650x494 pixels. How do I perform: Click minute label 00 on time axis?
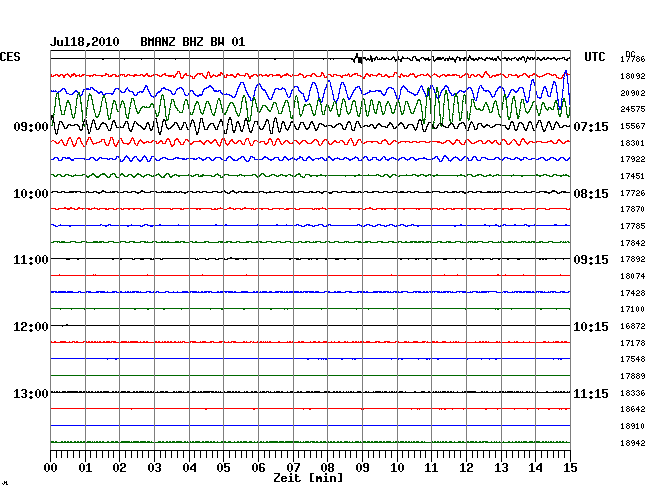[51, 468]
